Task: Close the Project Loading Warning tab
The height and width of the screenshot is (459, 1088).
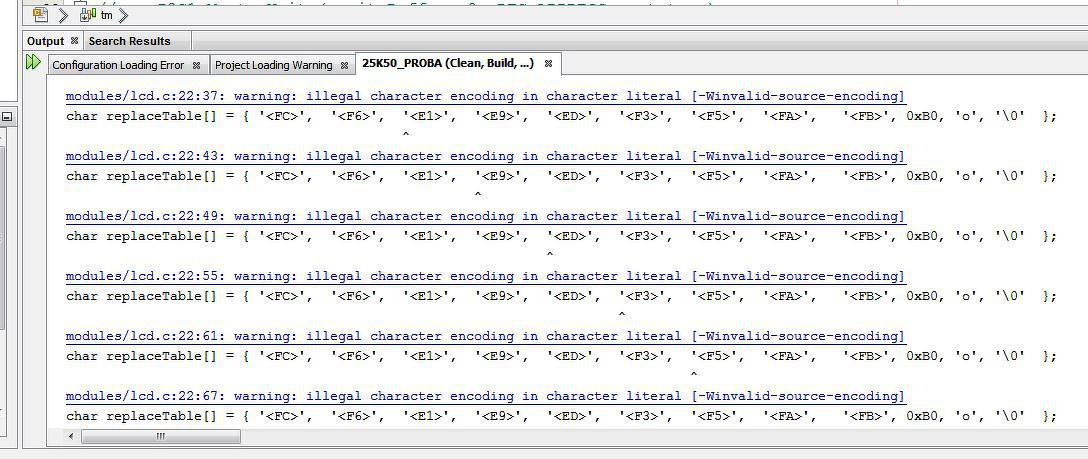Action: [x=344, y=65]
